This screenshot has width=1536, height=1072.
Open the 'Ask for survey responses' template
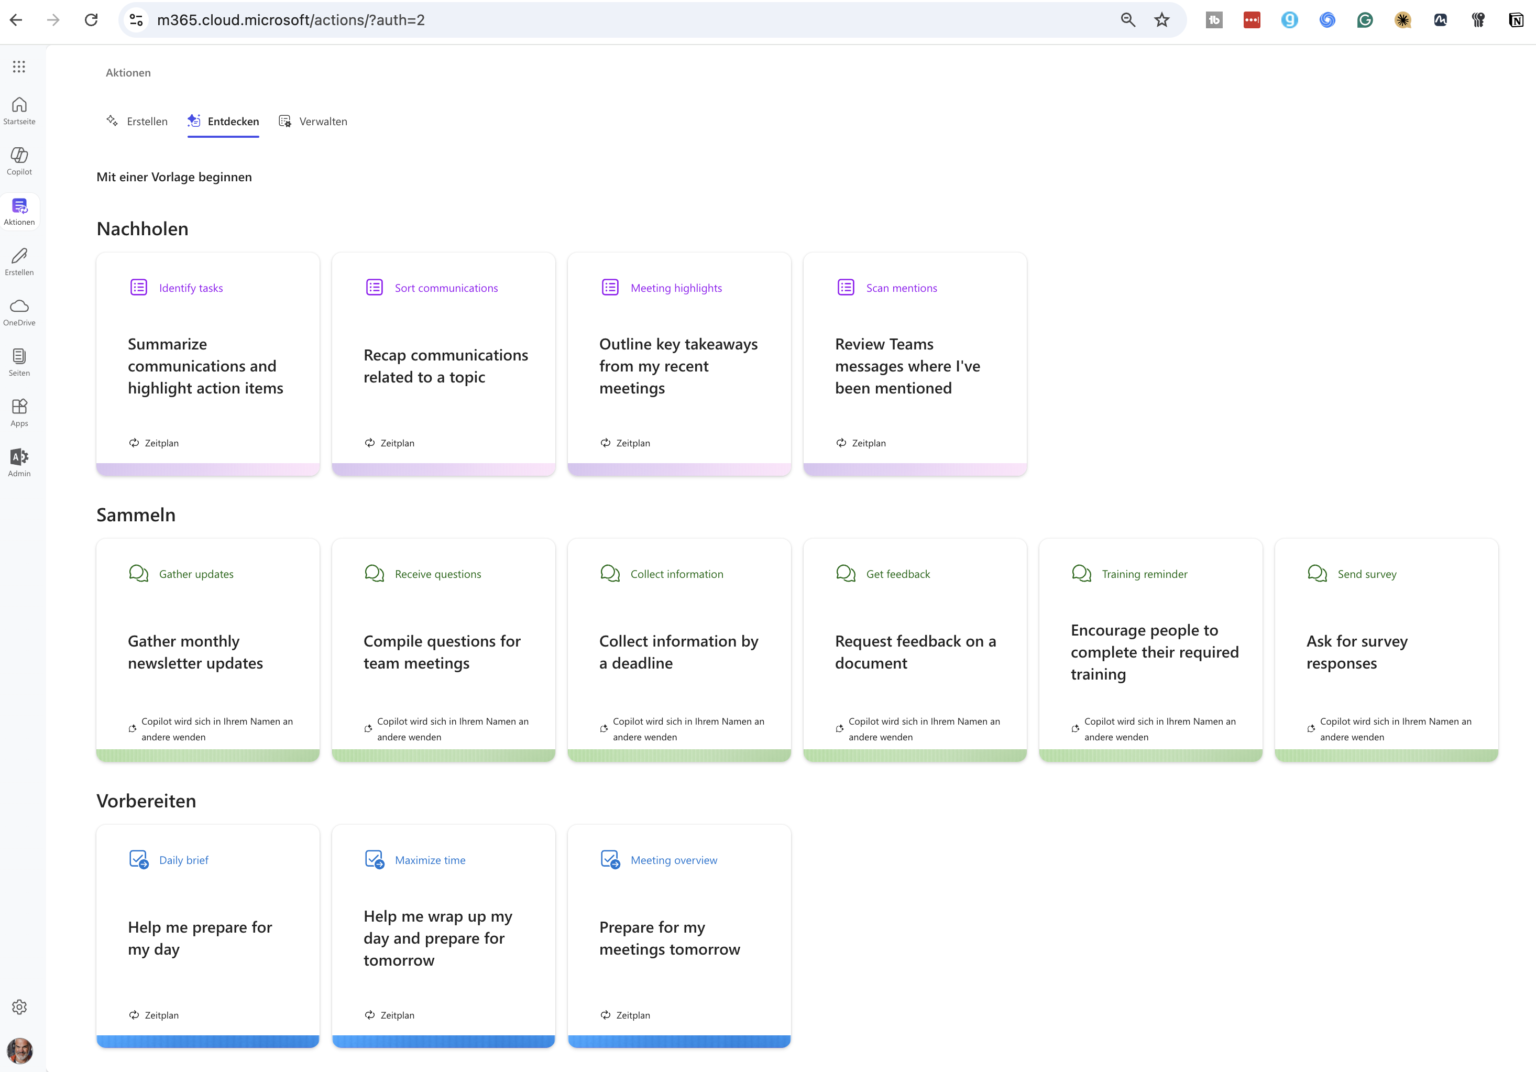1386,650
